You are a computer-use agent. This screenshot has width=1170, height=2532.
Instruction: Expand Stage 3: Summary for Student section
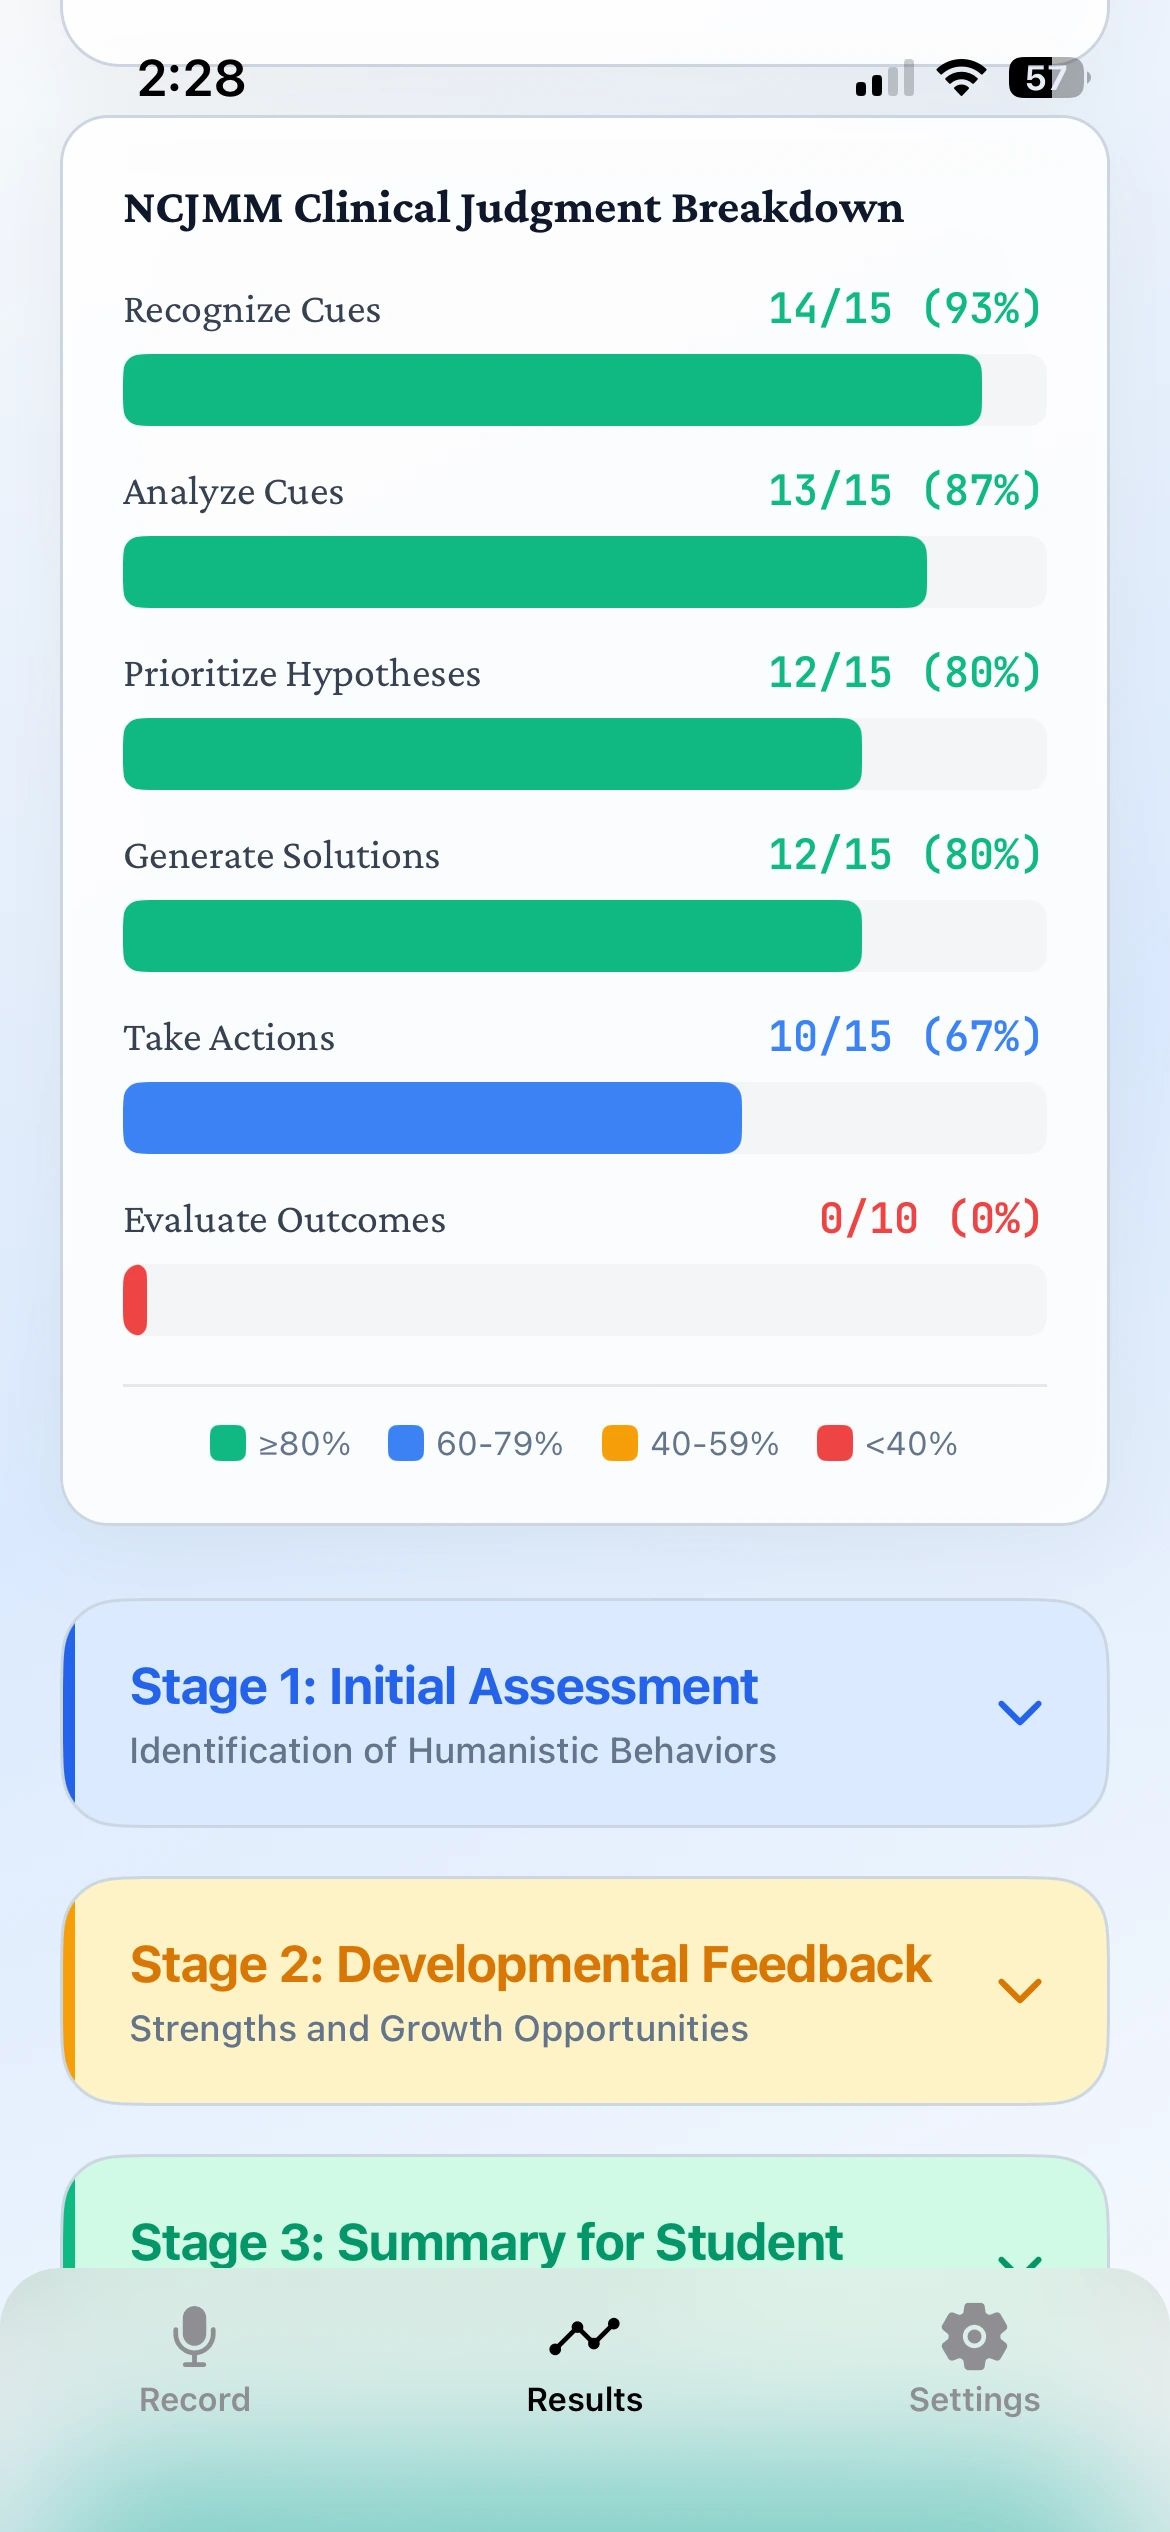[x=585, y=2243]
